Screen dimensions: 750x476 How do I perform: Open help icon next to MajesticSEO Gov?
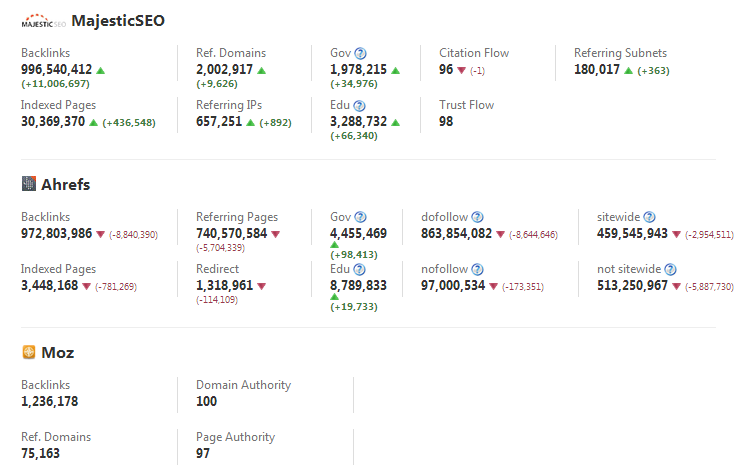[x=361, y=53]
